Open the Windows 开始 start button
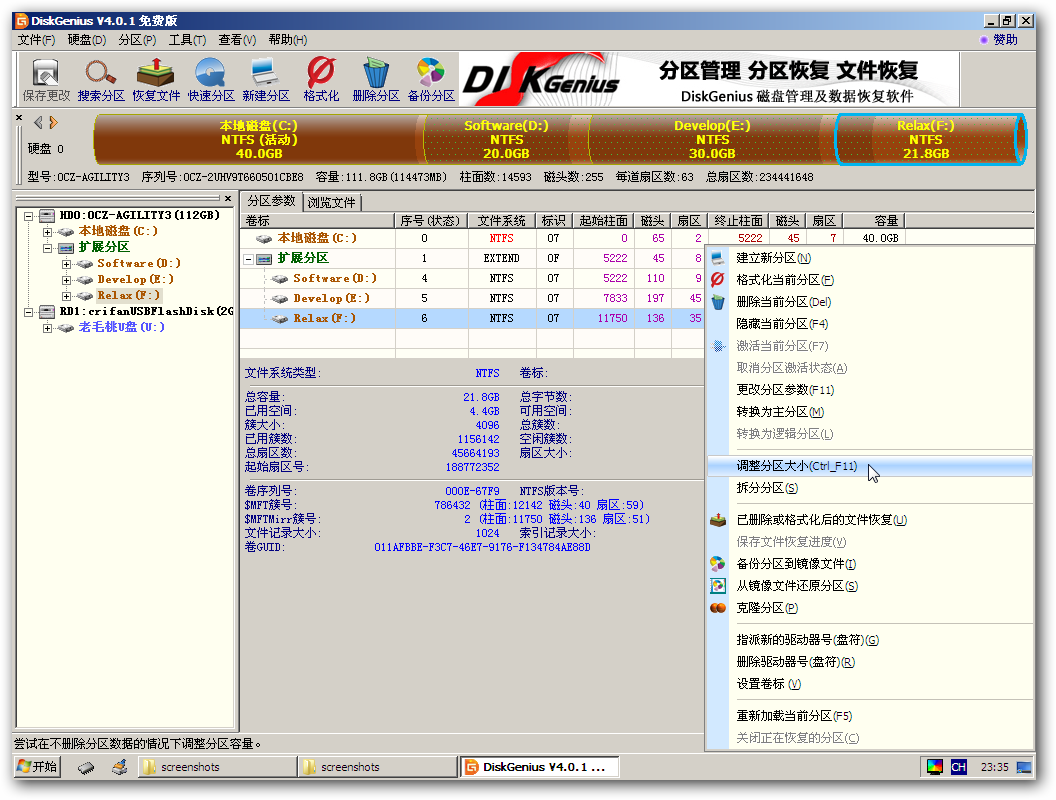The image size is (1056, 800). (x=38, y=767)
